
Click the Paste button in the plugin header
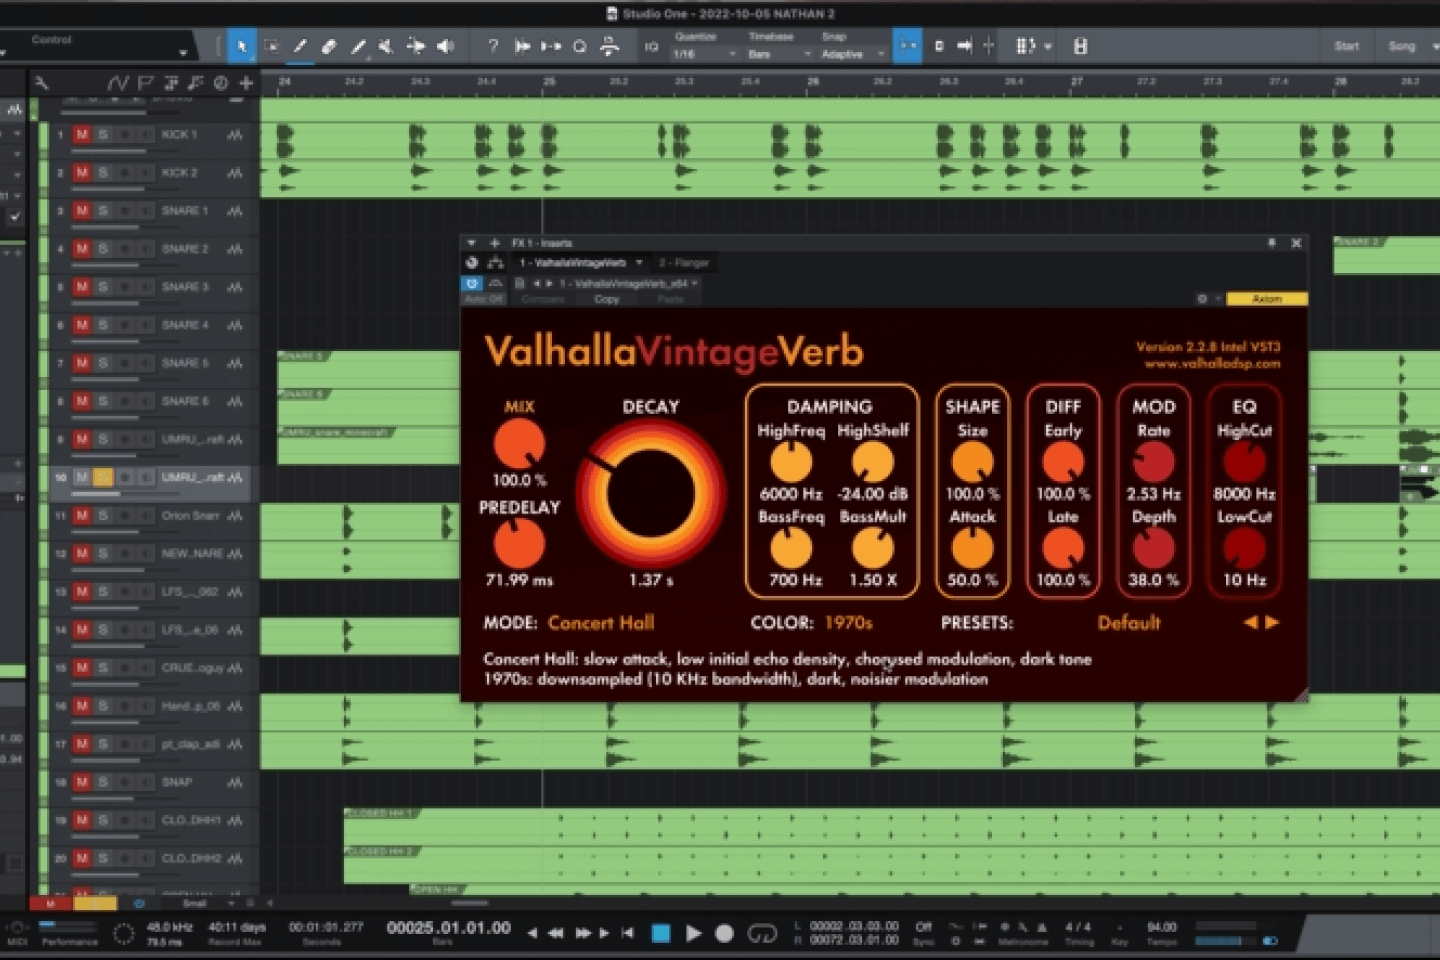point(670,299)
